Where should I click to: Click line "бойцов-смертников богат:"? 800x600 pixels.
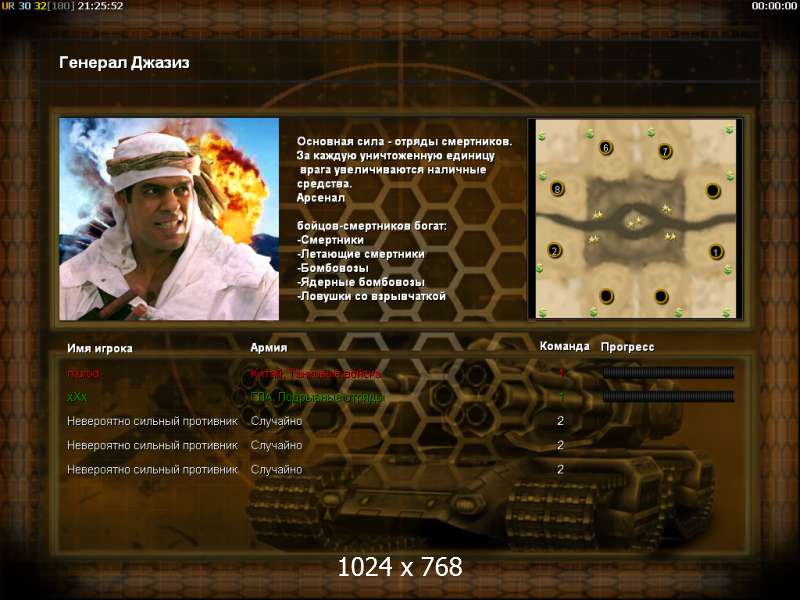coord(372,226)
